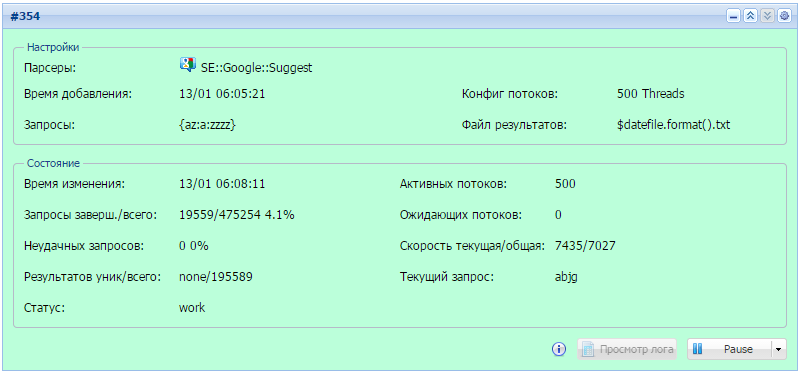Click the Google Suggest parser icon

pos(188,65)
